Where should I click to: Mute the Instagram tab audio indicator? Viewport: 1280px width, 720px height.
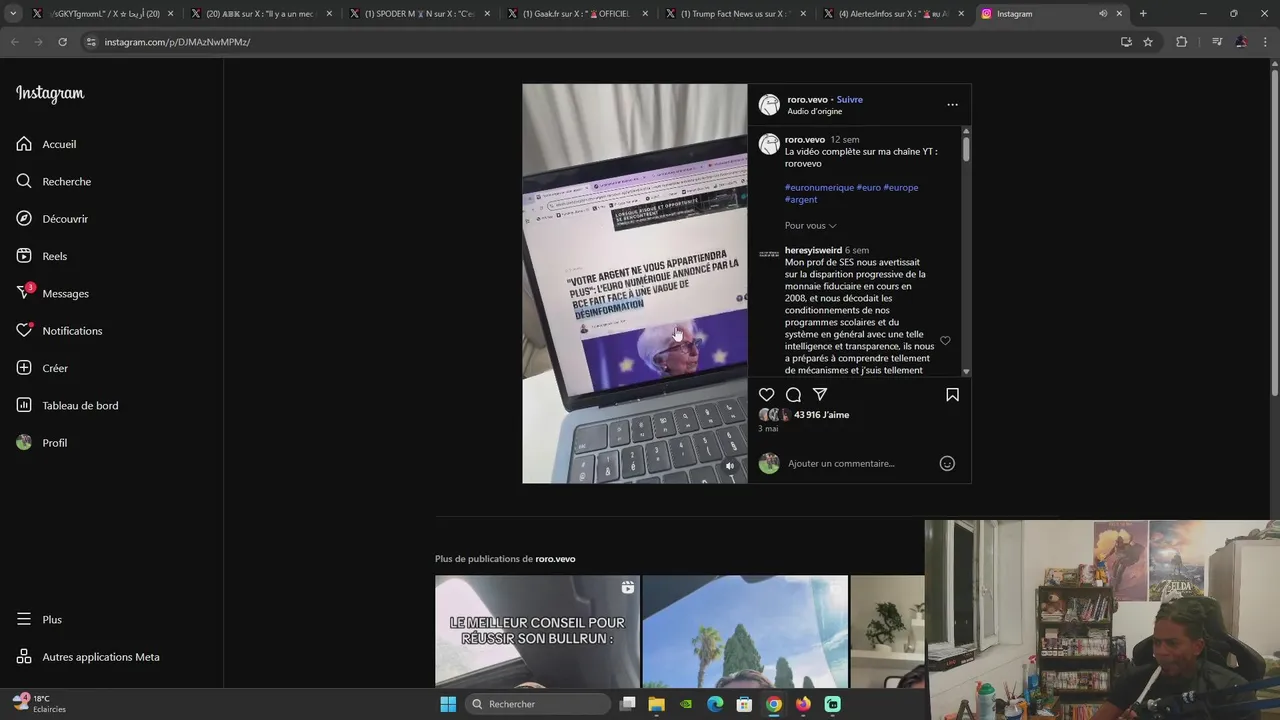click(1103, 14)
